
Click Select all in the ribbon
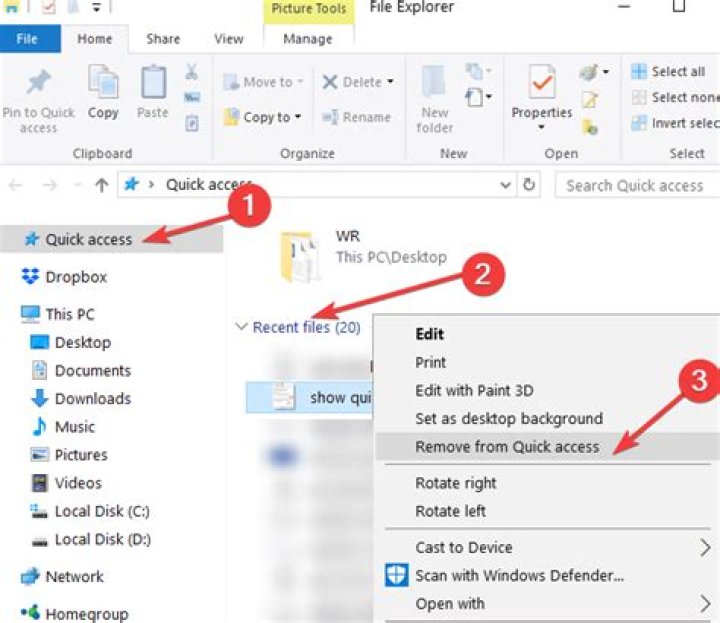669,72
